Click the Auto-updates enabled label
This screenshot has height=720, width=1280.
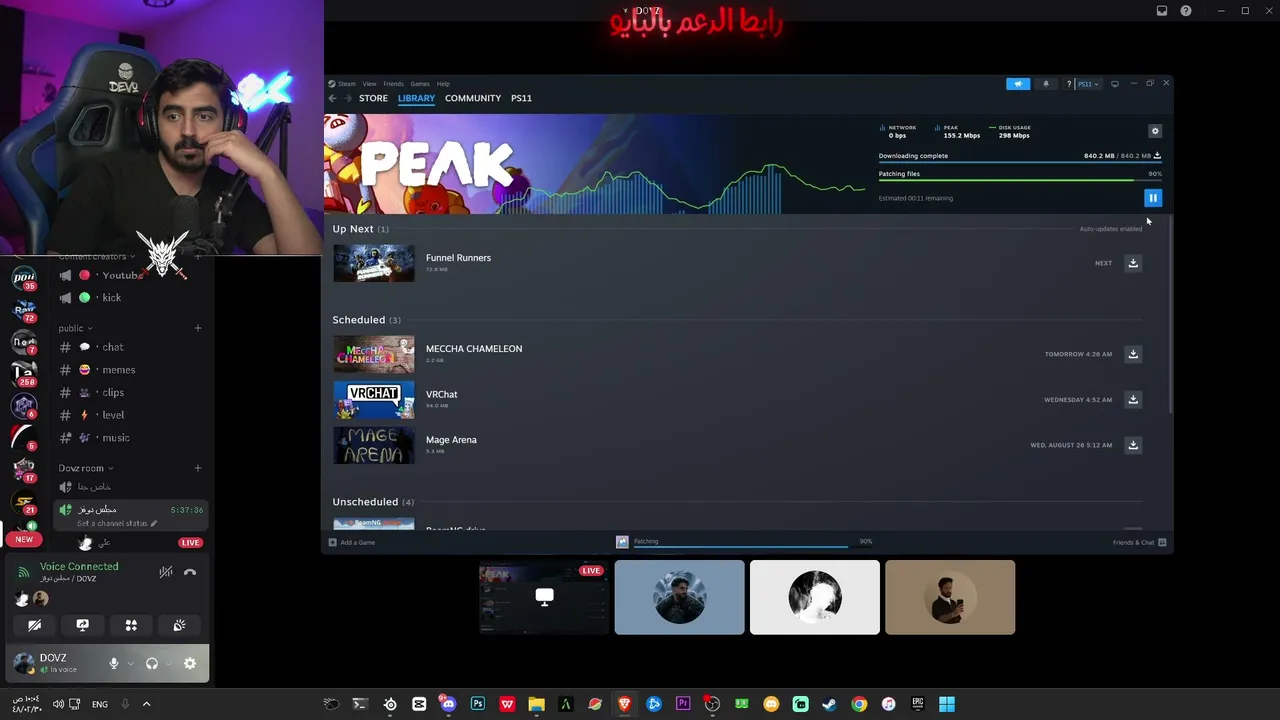click(1111, 229)
